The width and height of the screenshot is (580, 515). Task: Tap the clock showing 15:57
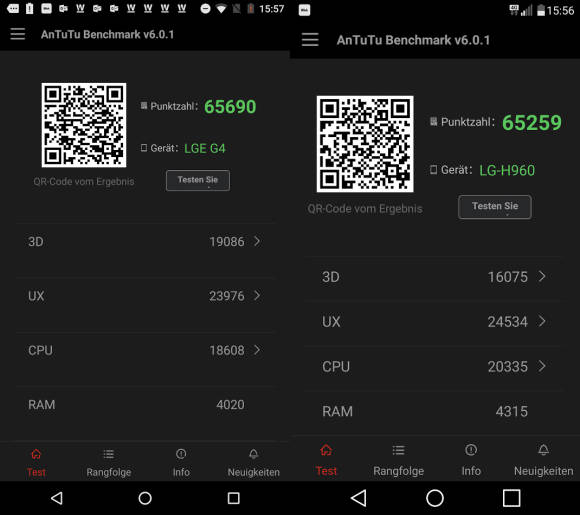272,9
